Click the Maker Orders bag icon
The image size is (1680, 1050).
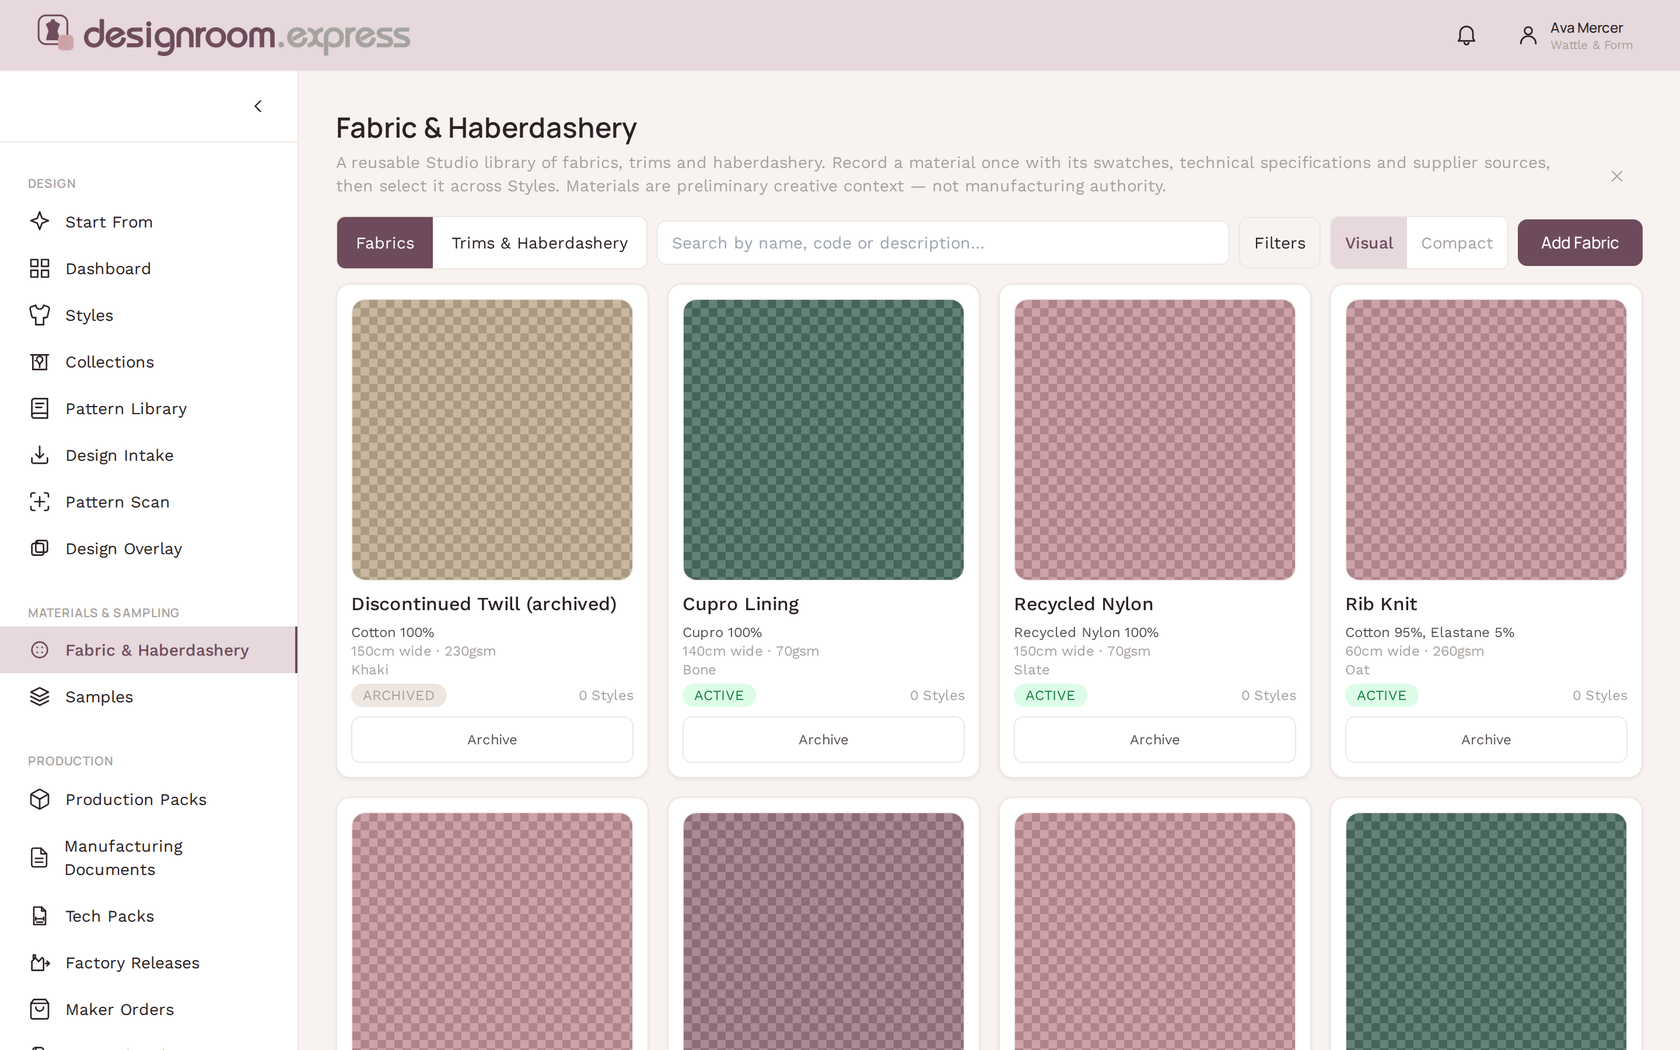coord(40,1009)
